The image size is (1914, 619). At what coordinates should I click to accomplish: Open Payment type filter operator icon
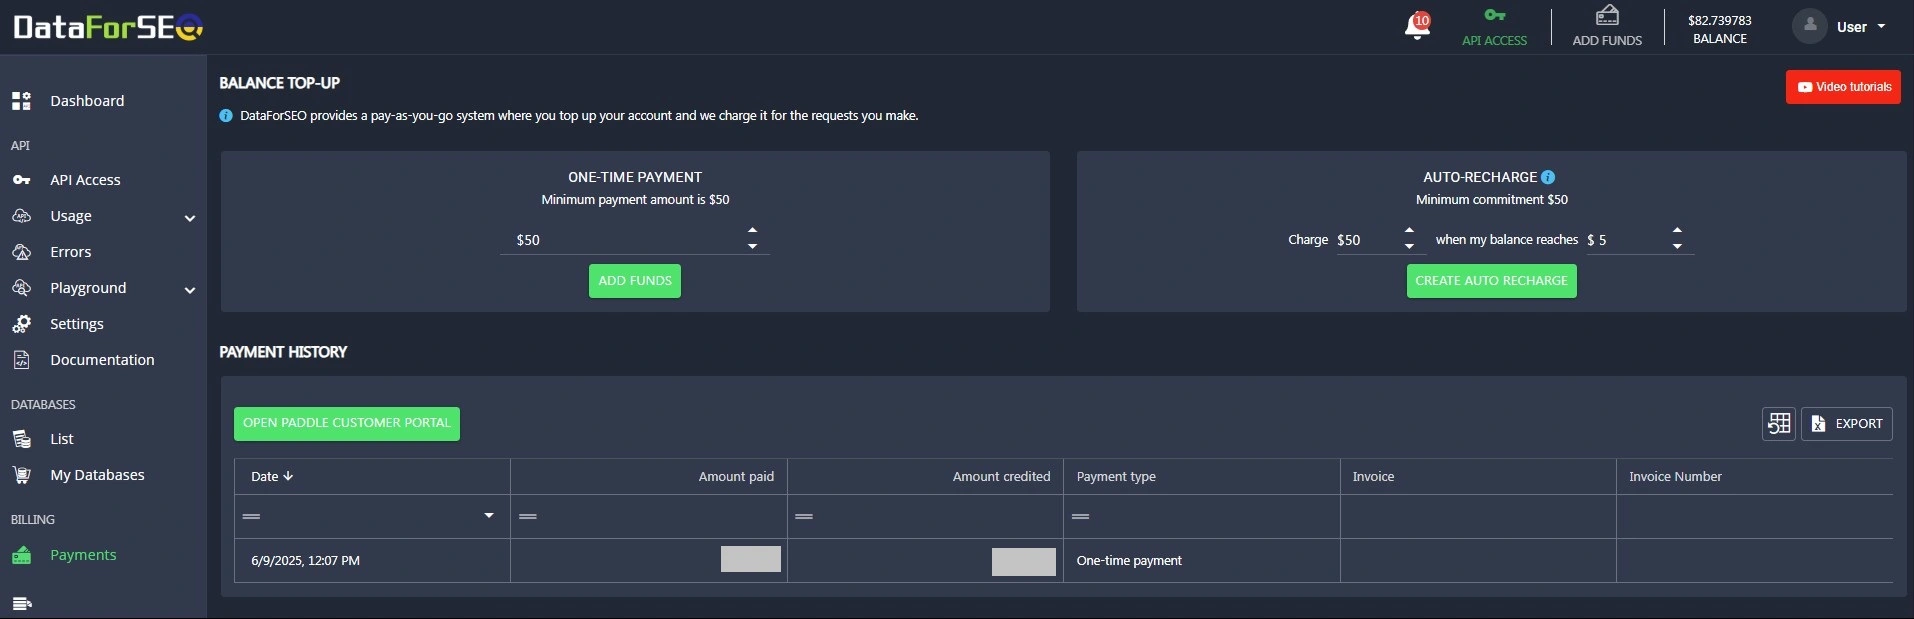(x=1080, y=517)
